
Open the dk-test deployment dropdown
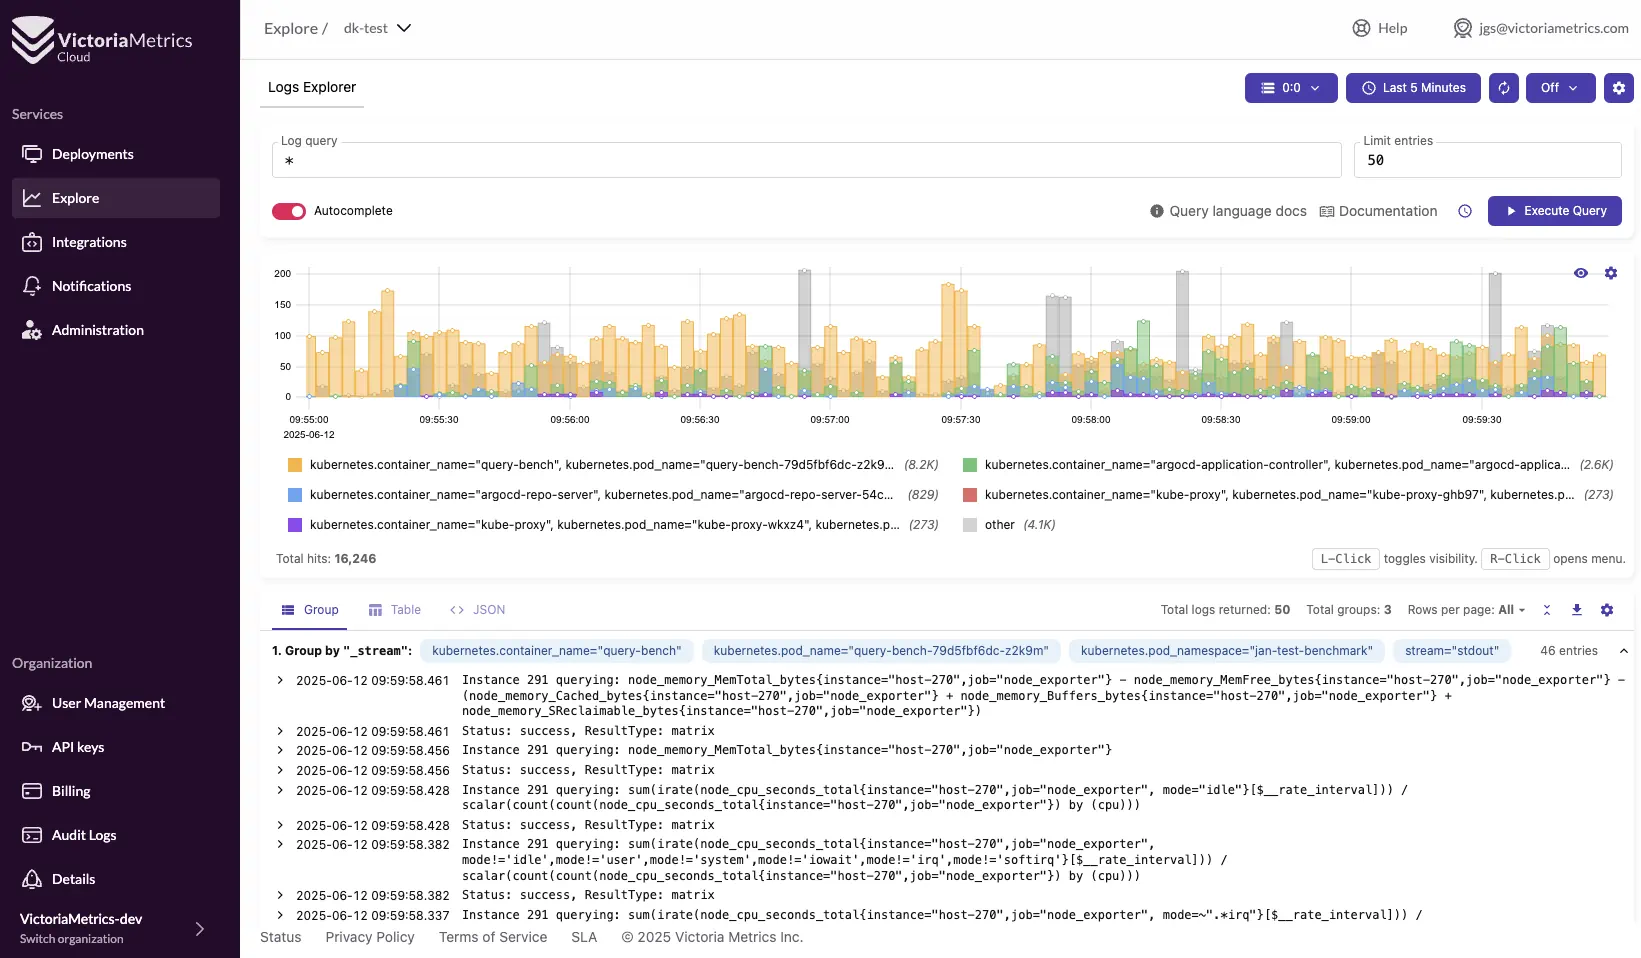click(377, 28)
